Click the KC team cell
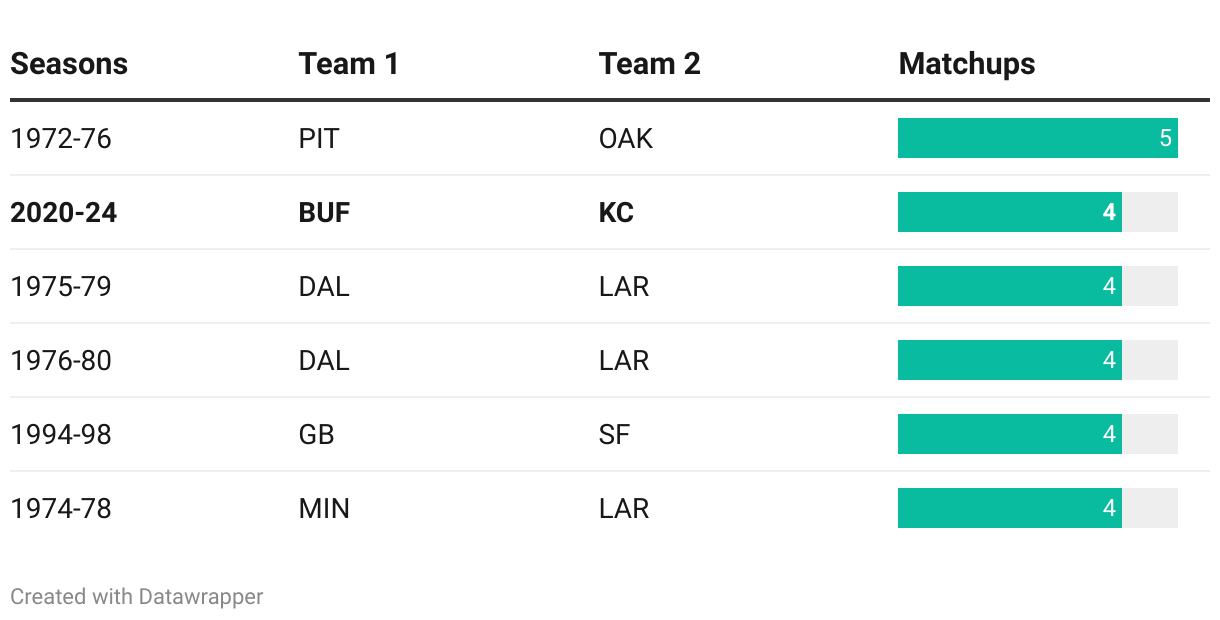 coord(616,212)
